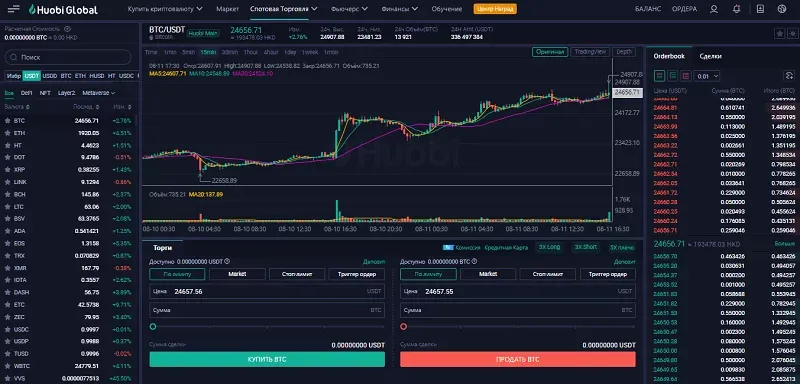
Task: Open the Центр Наград button
Action: point(495,9)
